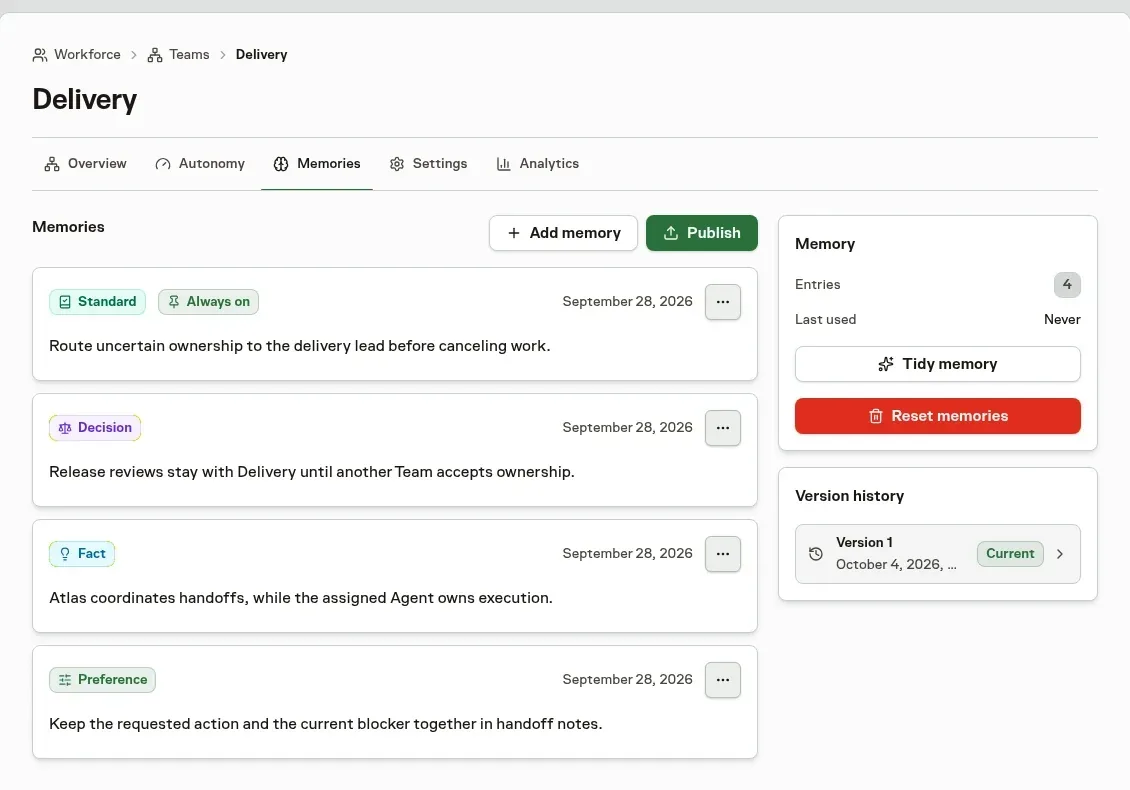The height and width of the screenshot is (790, 1130).
Task: Click the Memories brain icon
Action: coord(281,164)
